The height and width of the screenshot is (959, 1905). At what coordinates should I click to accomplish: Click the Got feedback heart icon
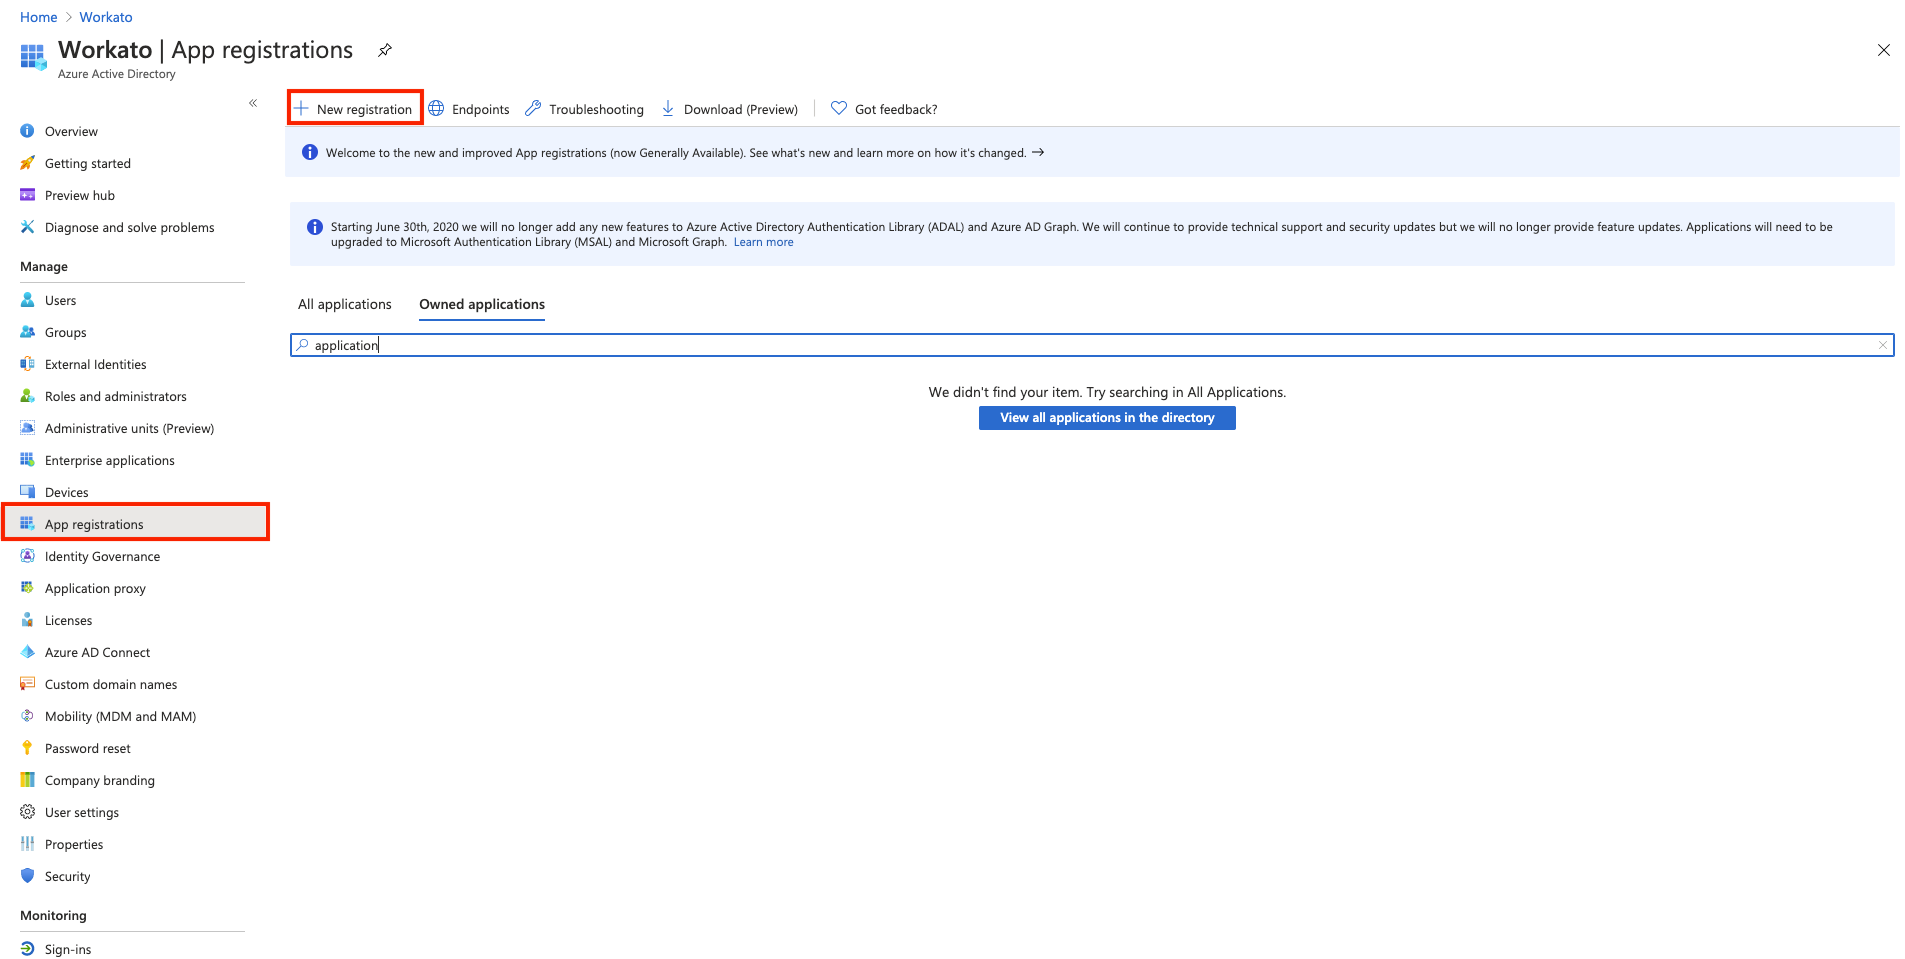[x=839, y=108]
